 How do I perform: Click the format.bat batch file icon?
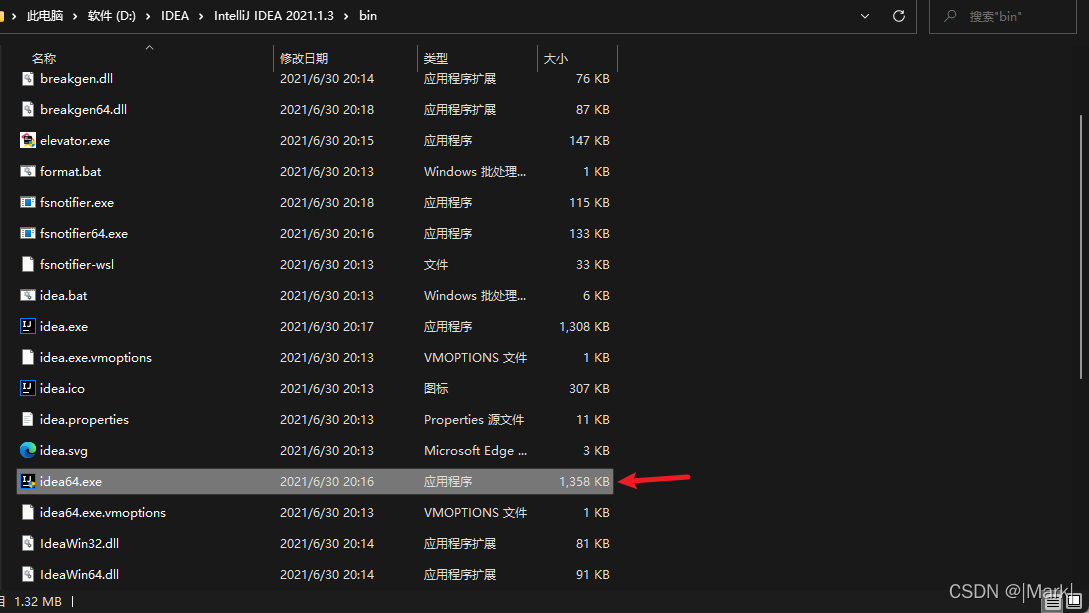[x=27, y=171]
